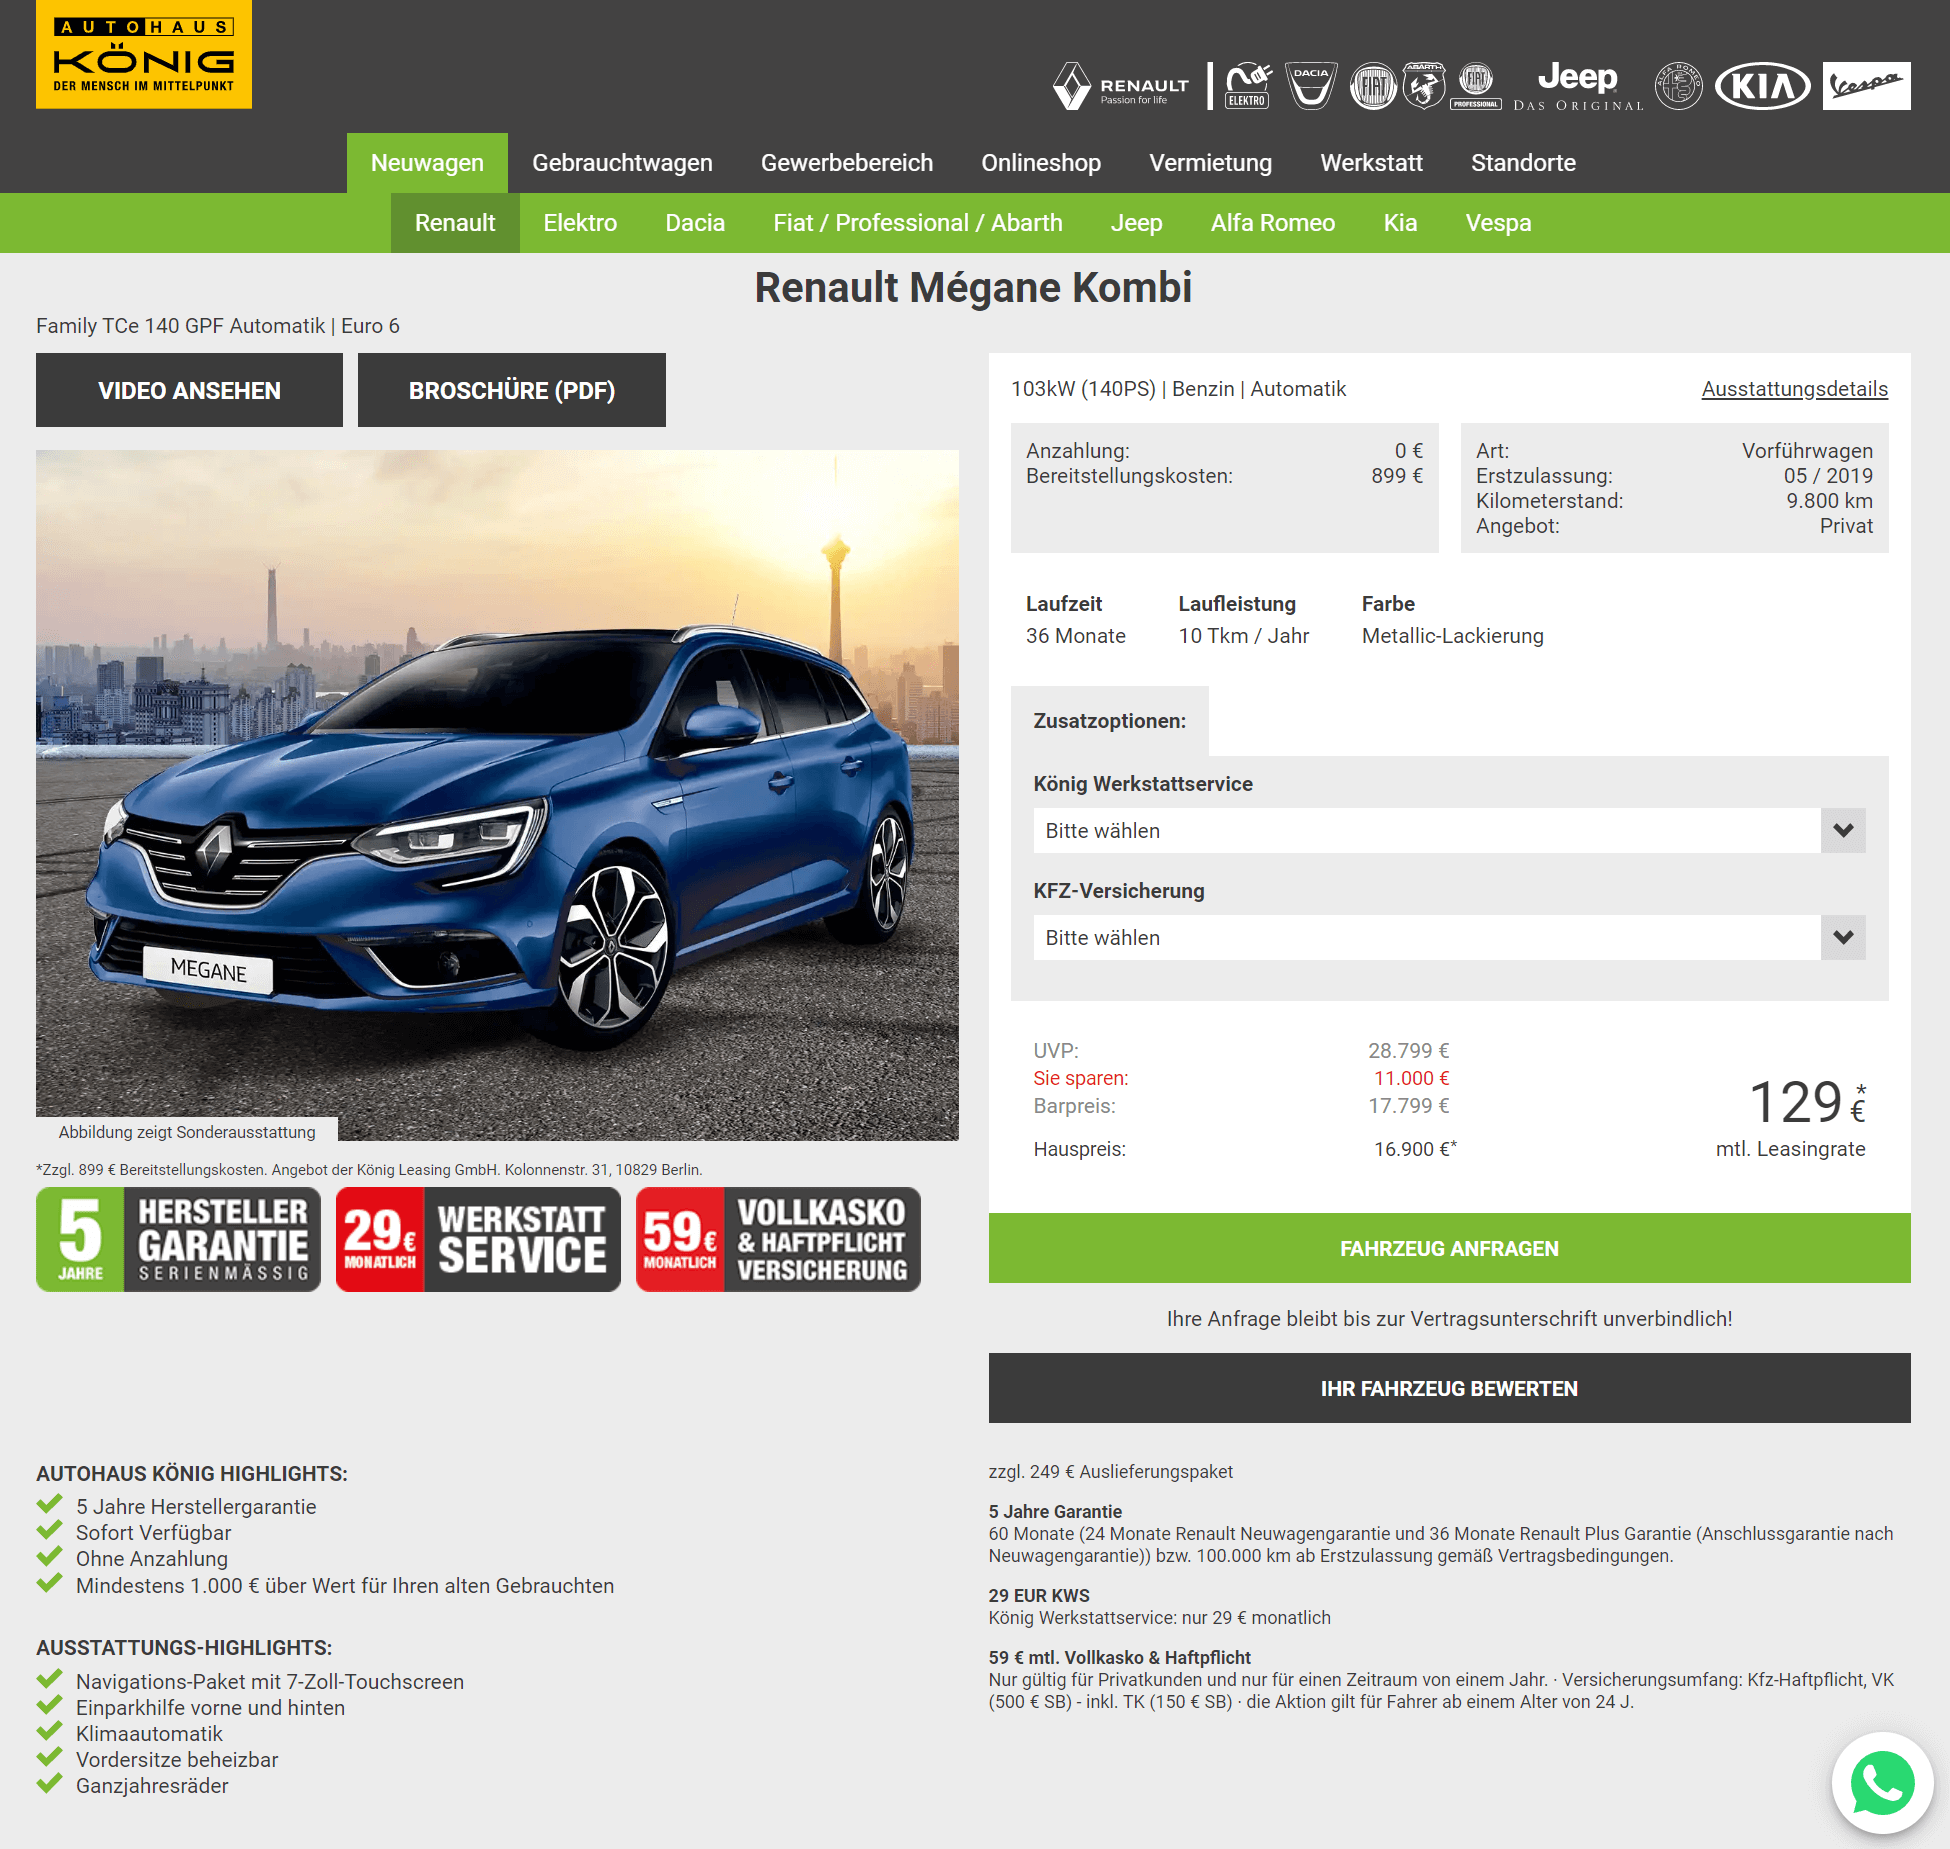Open the Elektro plug logo
Viewport: 1950px width, 1849px height.
[1248, 86]
